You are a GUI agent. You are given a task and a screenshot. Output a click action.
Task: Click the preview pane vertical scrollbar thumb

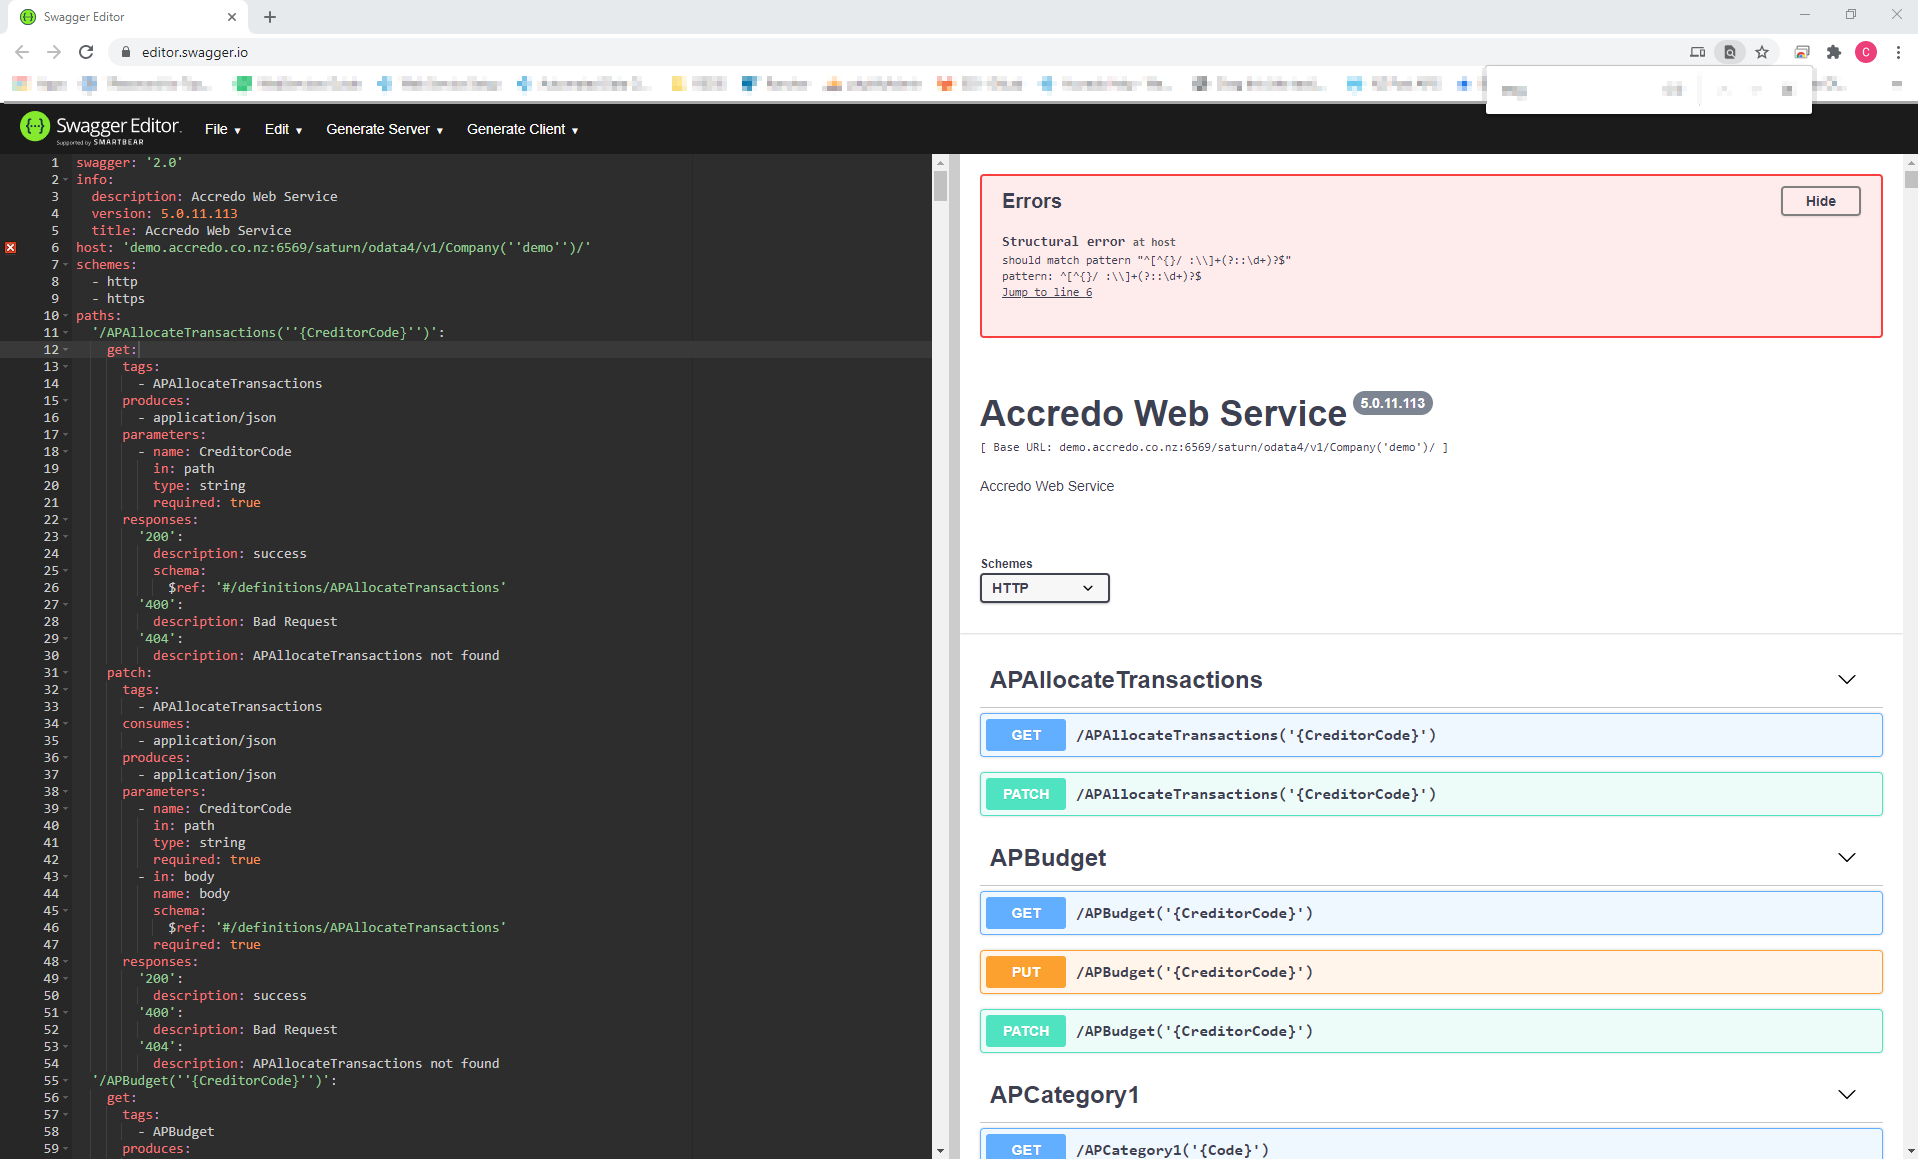tap(1911, 179)
